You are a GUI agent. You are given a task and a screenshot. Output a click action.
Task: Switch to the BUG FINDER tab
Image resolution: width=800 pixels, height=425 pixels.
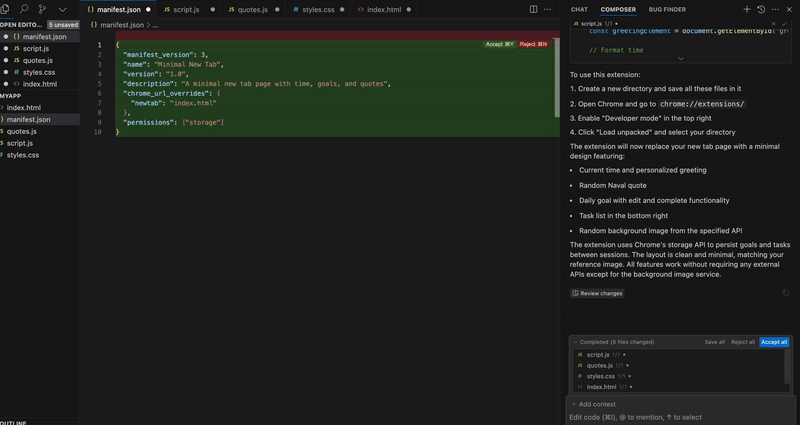pyautogui.click(x=667, y=9)
